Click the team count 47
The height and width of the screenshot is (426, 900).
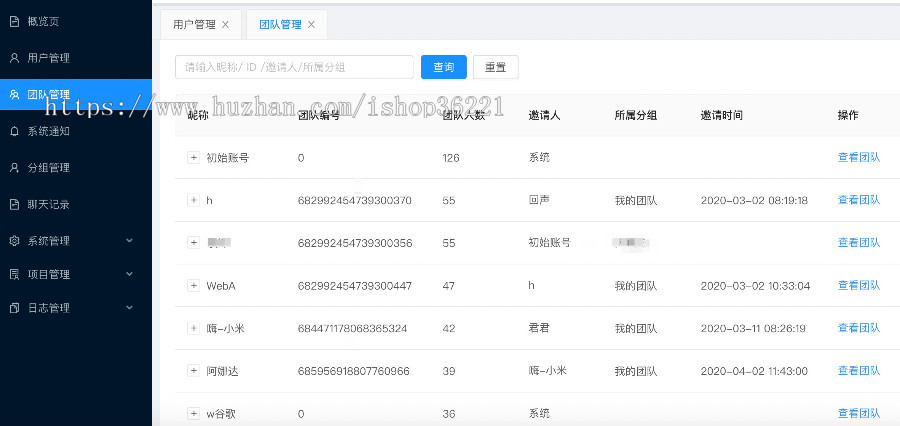(448, 285)
